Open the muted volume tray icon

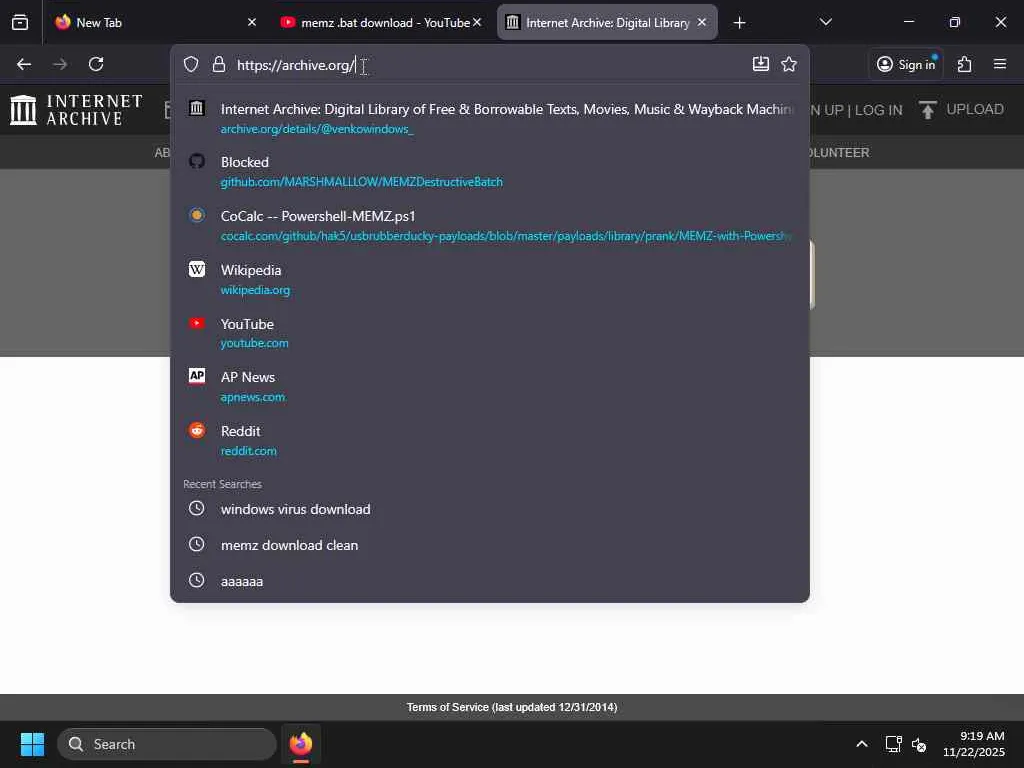919,744
